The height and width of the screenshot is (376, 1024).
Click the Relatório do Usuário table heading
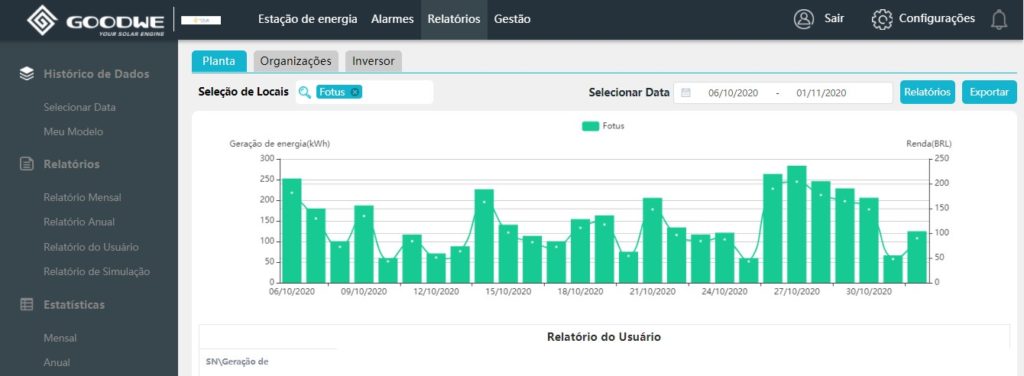(x=604, y=337)
